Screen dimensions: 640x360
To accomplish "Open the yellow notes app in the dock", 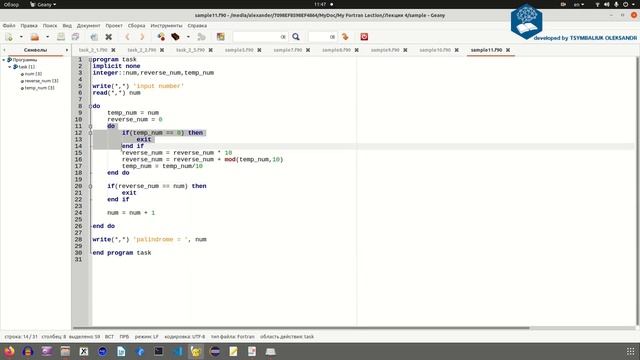I will [x=233, y=351].
